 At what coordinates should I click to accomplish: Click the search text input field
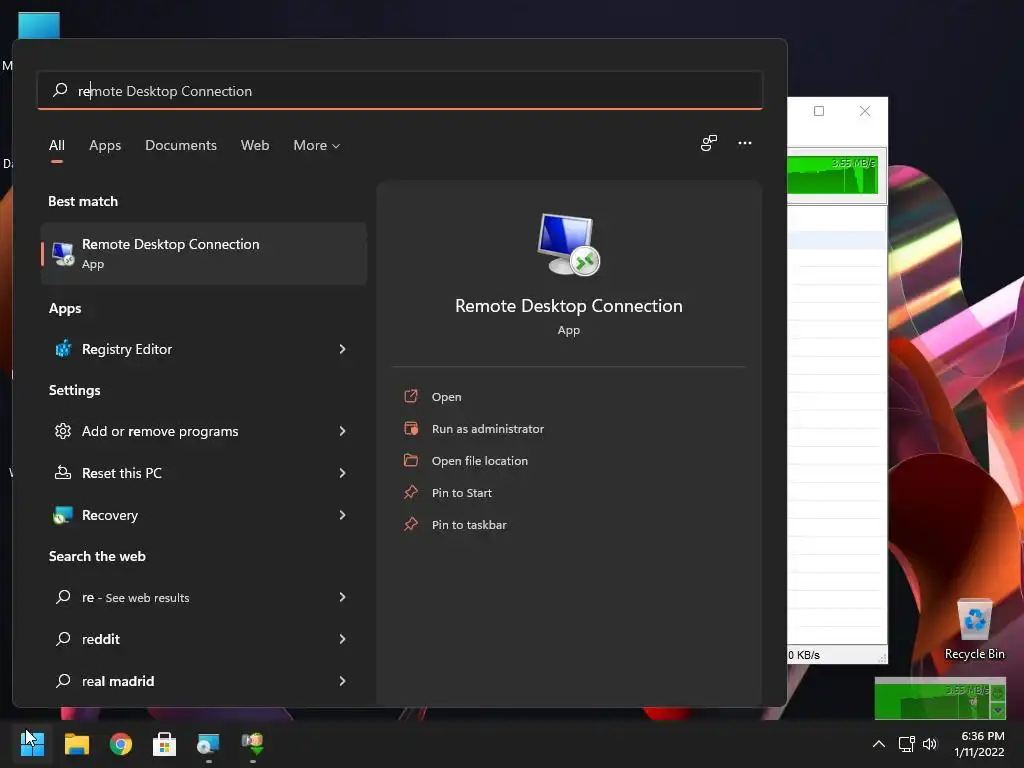pyautogui.click(x=400, y=90)
